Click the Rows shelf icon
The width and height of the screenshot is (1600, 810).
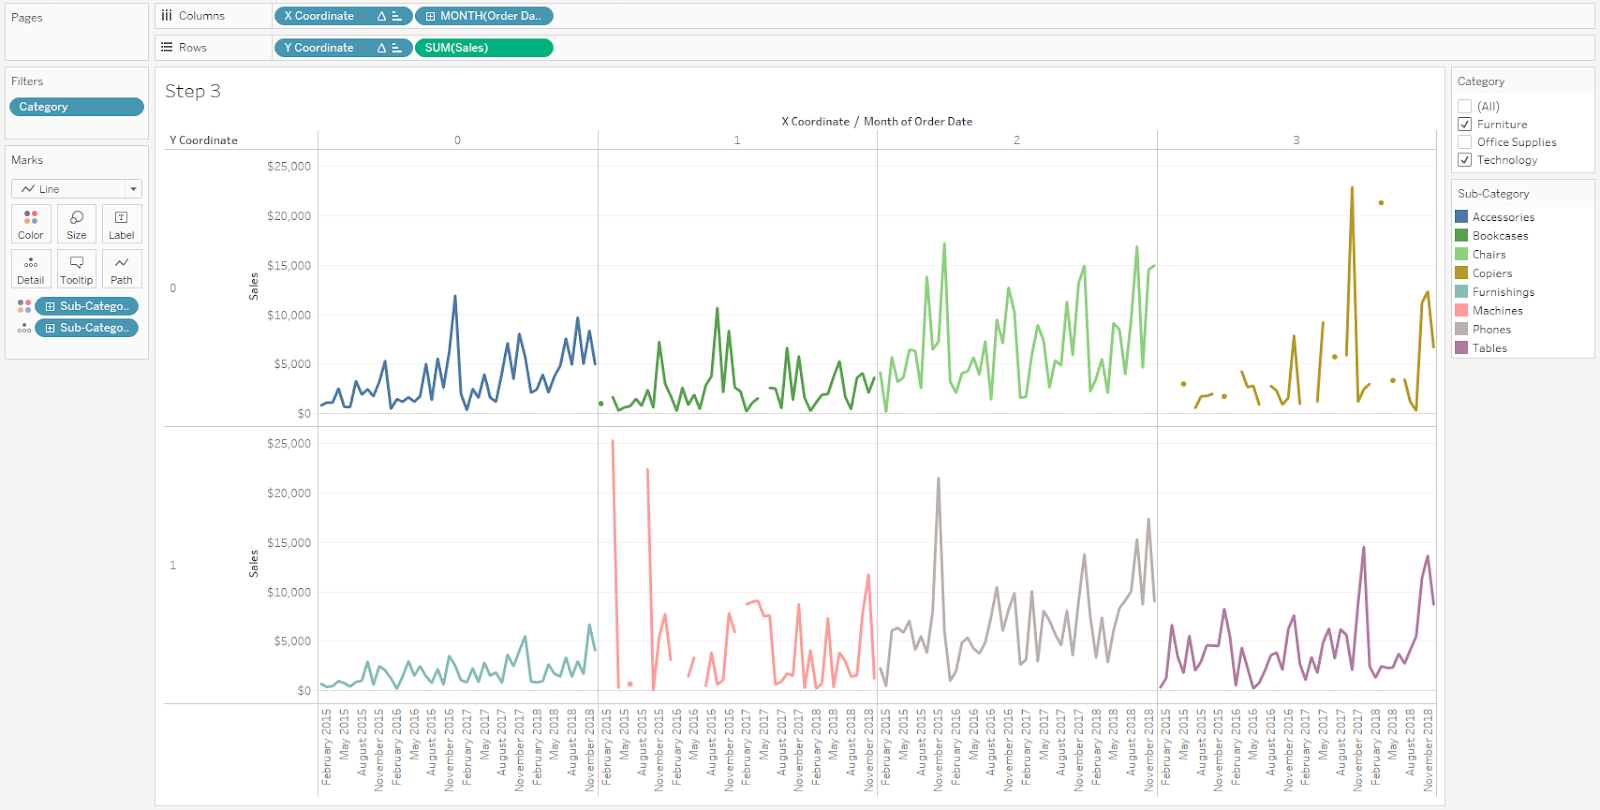167,47
